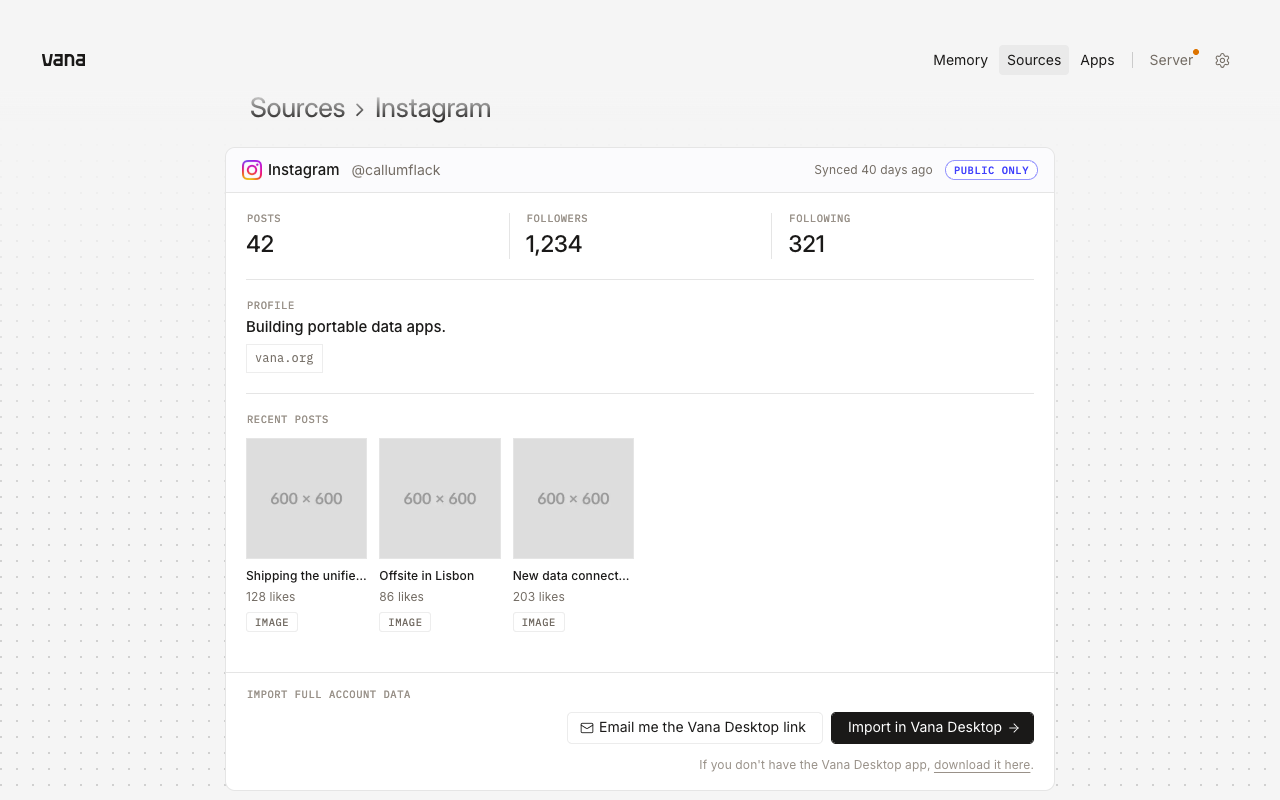Screen dimensions: 1280x800
Task: Open the Offsite in Lisbon post thumbnail
Action: pos(440,498)
